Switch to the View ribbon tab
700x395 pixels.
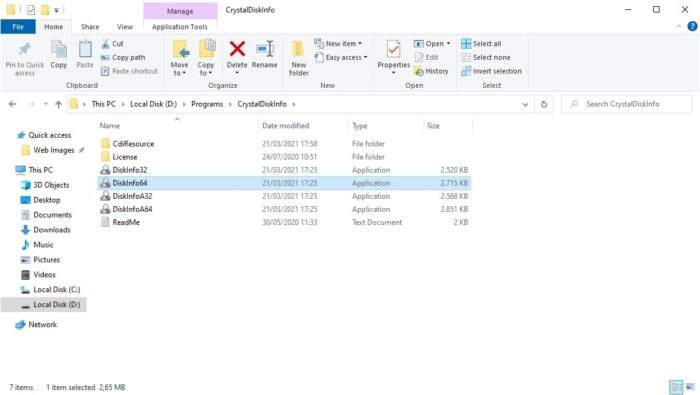click(x=125, y=27)
